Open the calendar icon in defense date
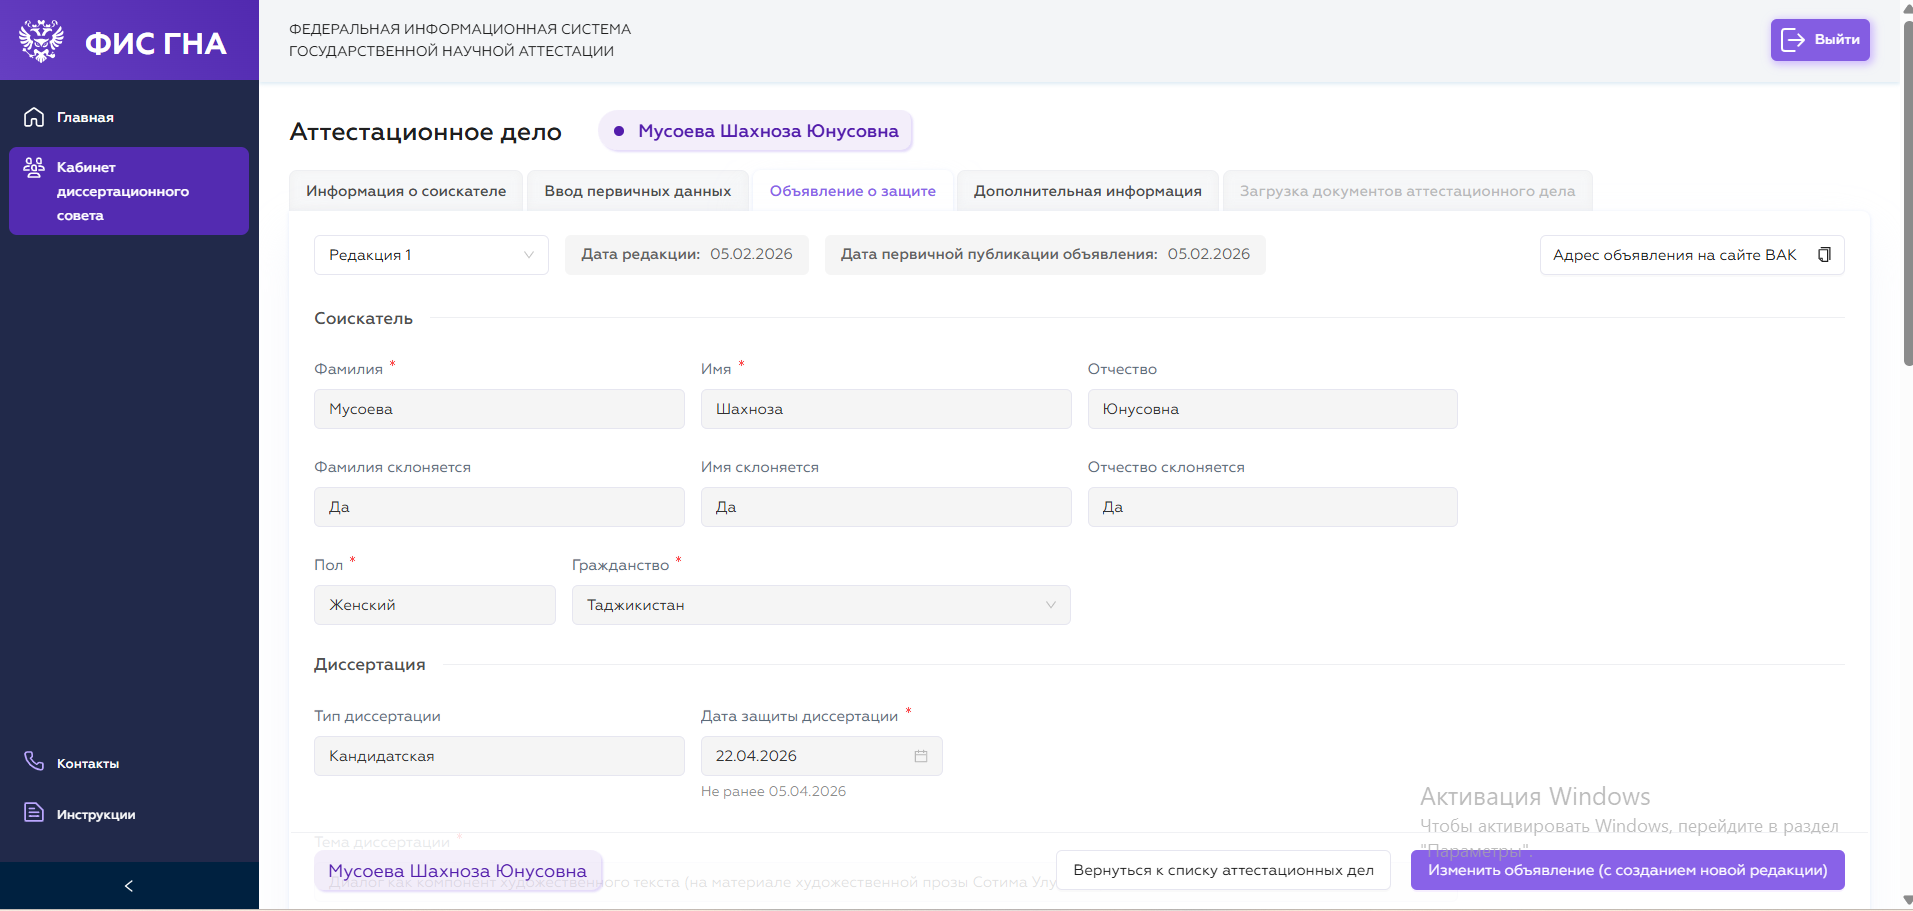Viewport: 1913px width, 911px height. [921, 756]
